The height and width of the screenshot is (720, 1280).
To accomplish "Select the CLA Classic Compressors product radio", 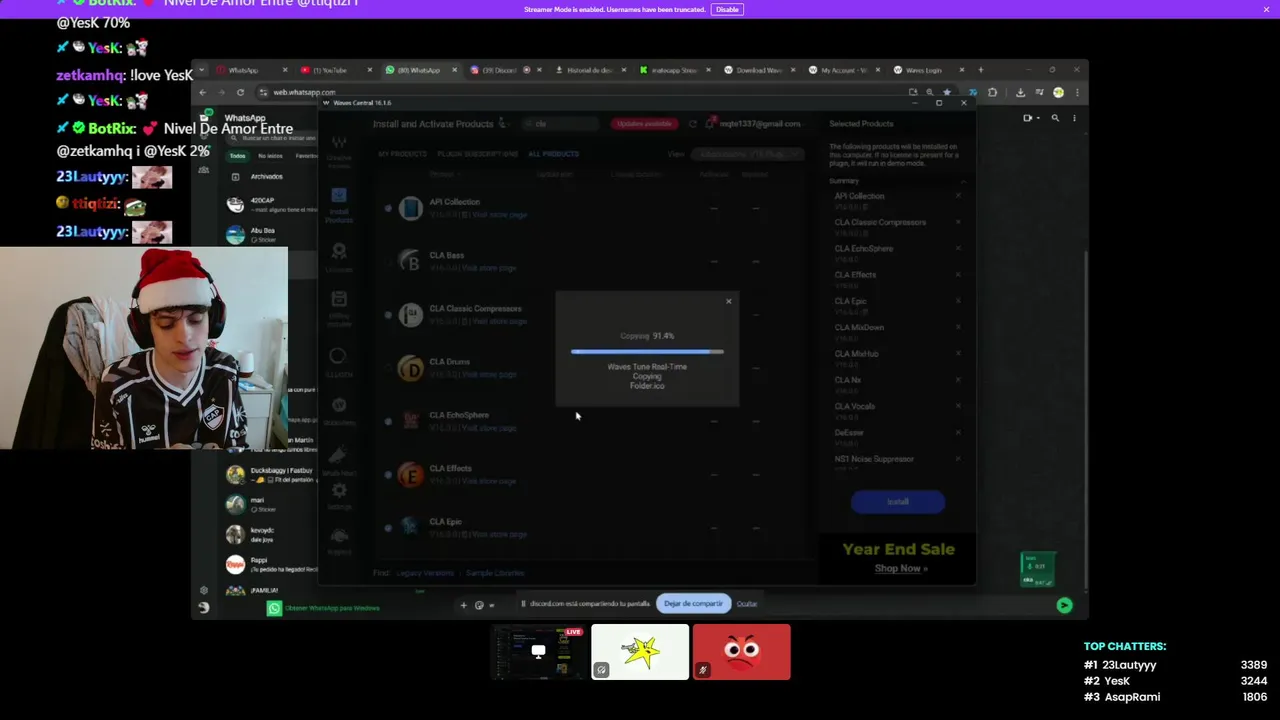I will [388, 314].
